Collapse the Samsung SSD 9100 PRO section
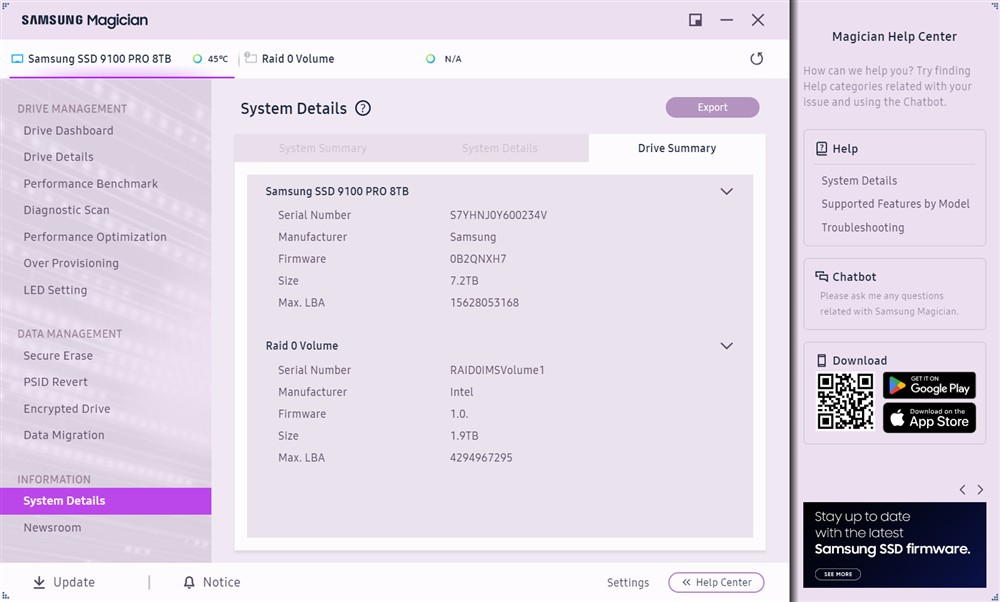 pyautogui.click(x=727, y=191)
